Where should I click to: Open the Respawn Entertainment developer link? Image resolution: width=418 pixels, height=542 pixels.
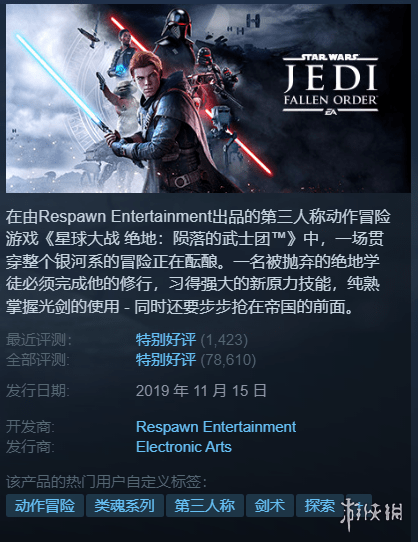point(216,427)
